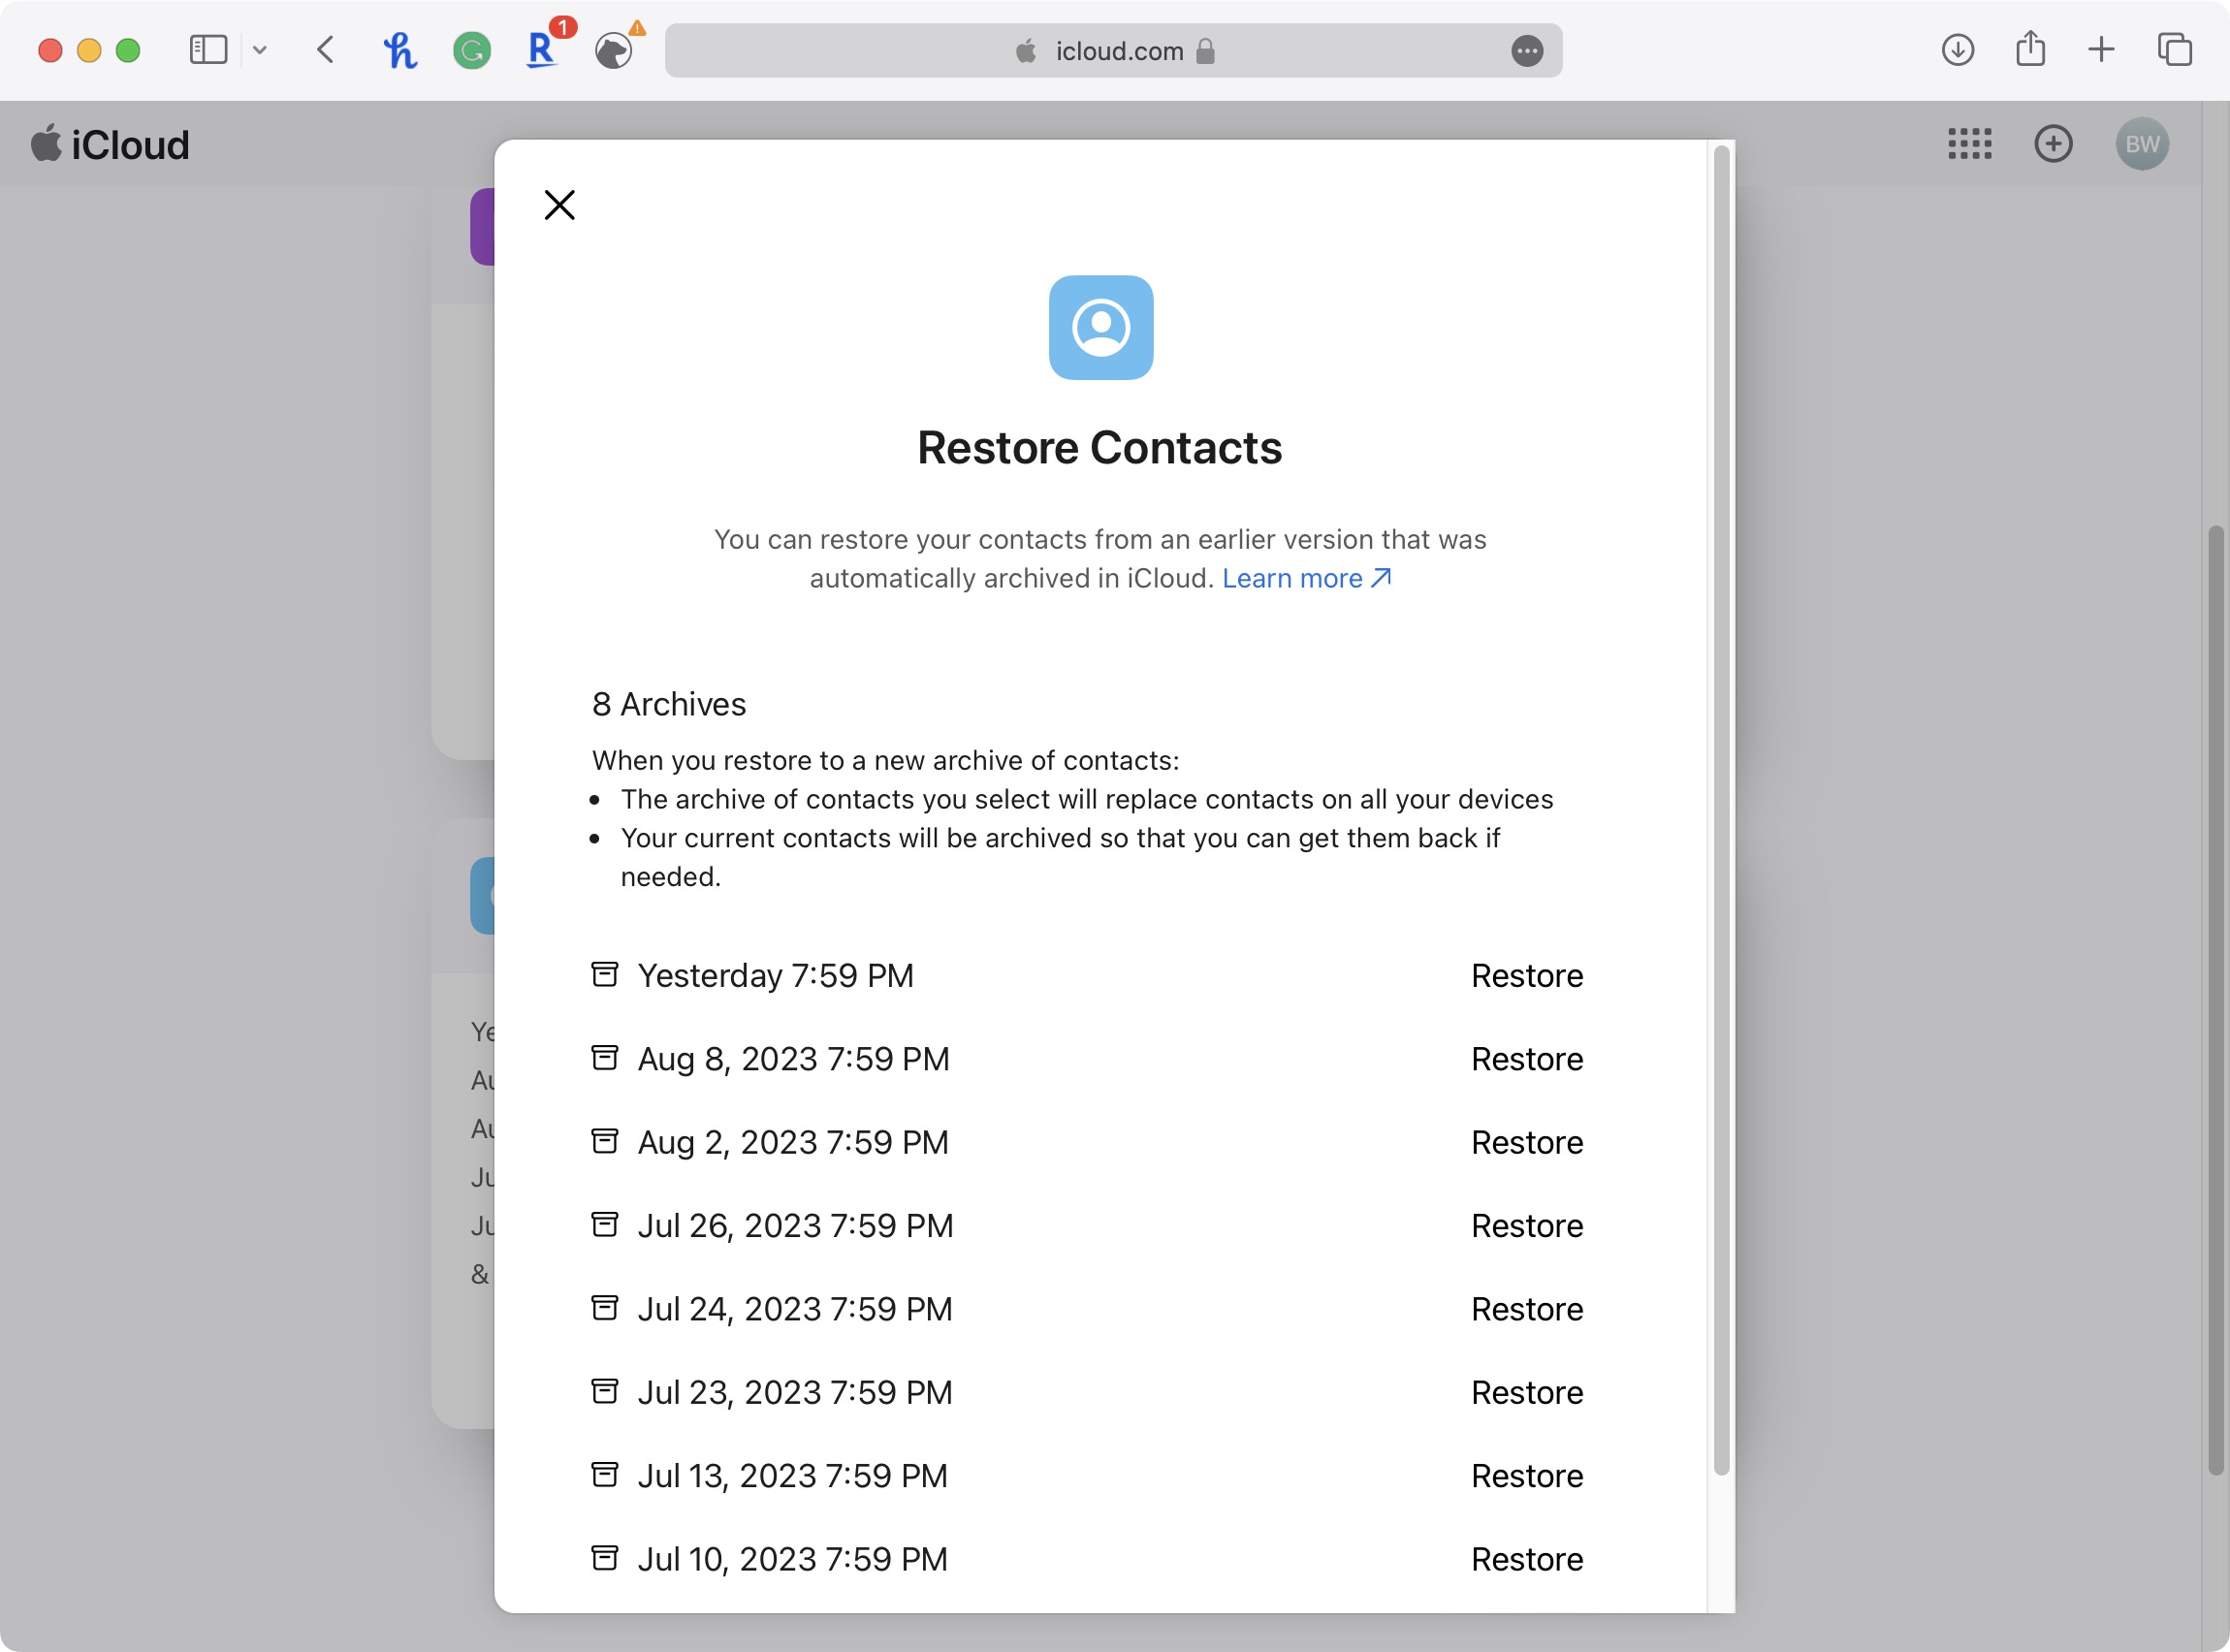Image resolution: width=2230 pixels, height=1652 pixels.
Task: Click the "8 Archives" heading
Action: tap(668, 704)
